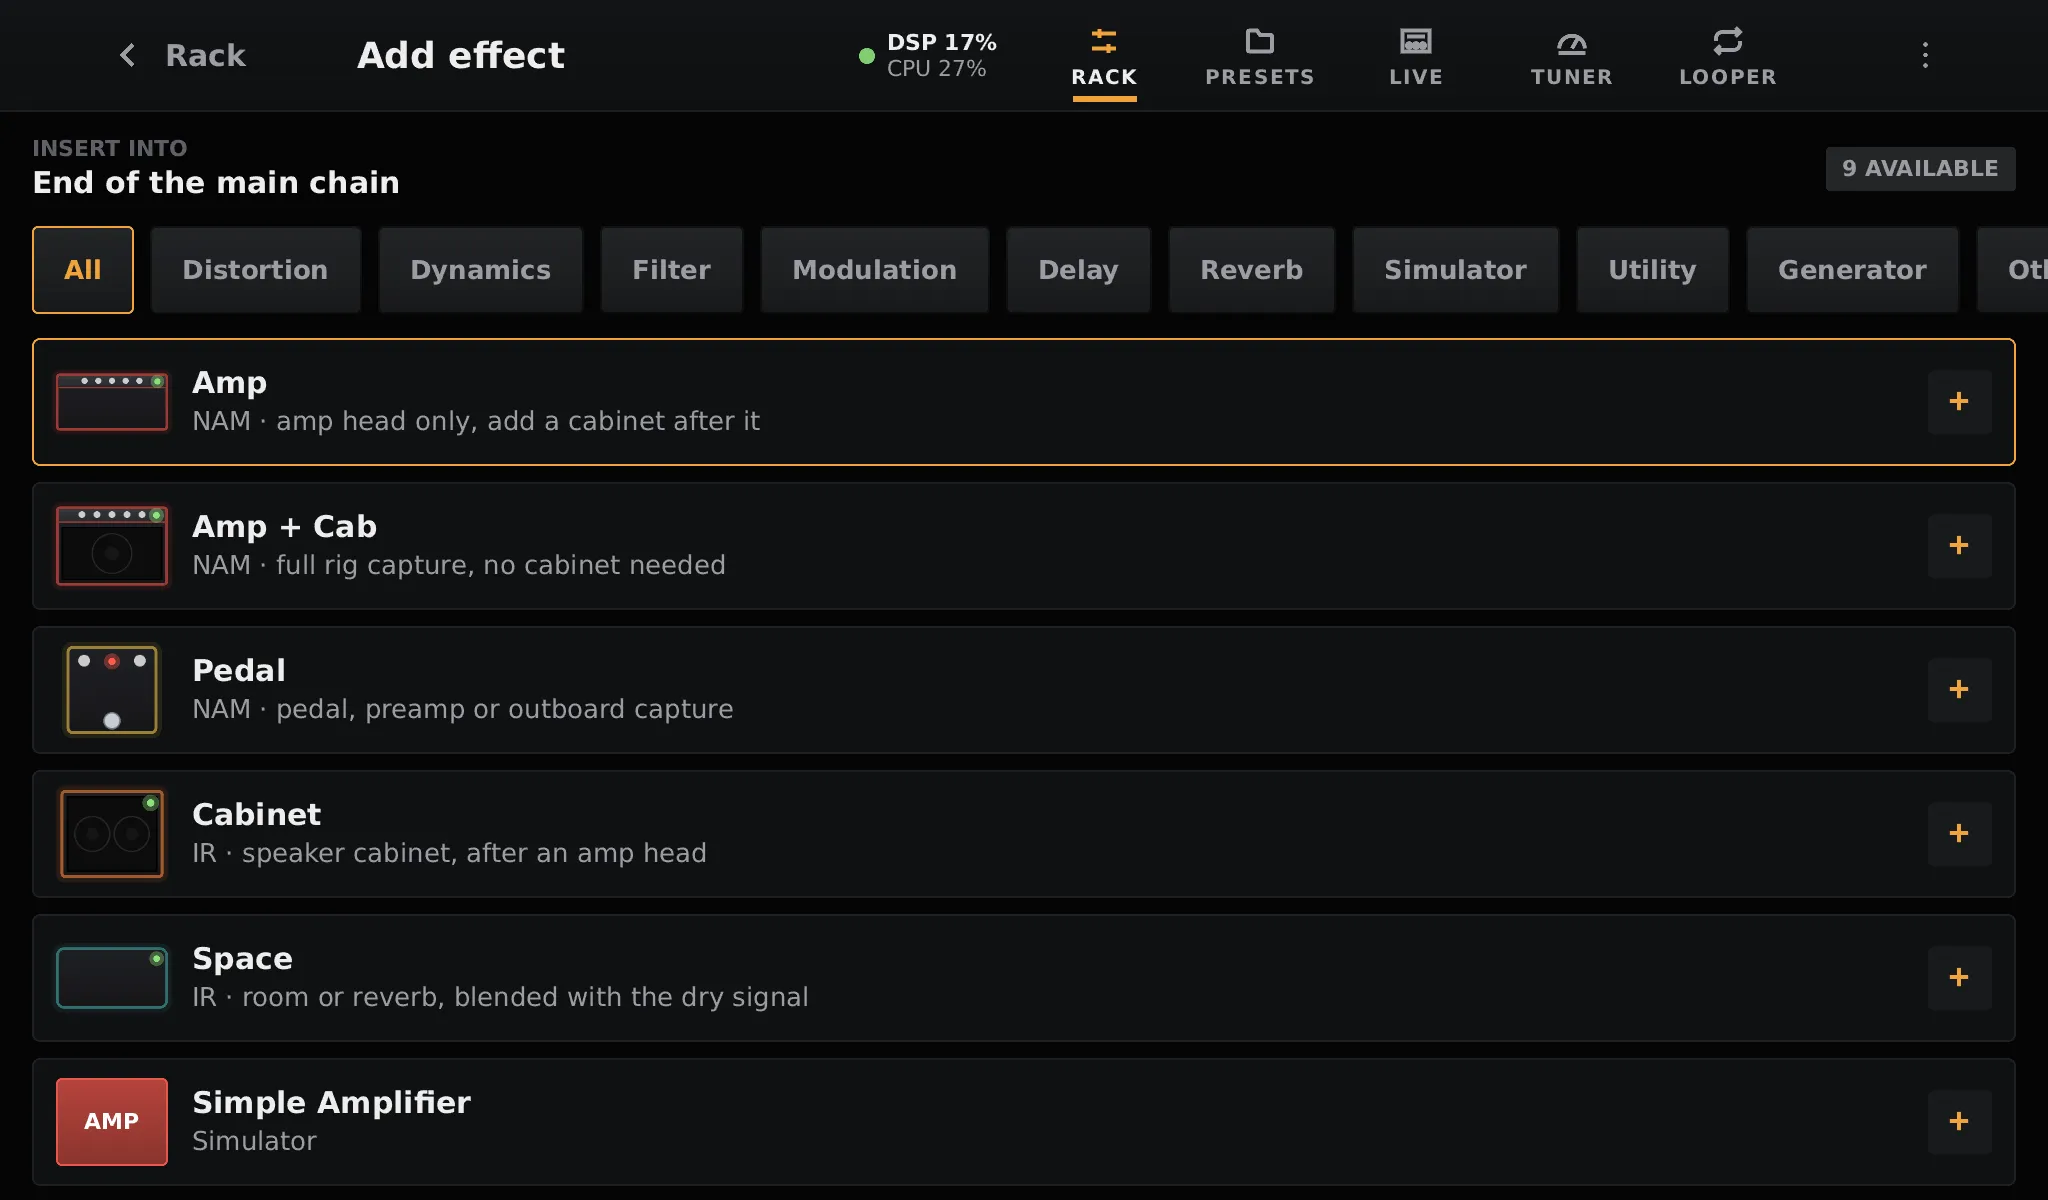
Task: Select the All category filter
Action: [83, 270]
